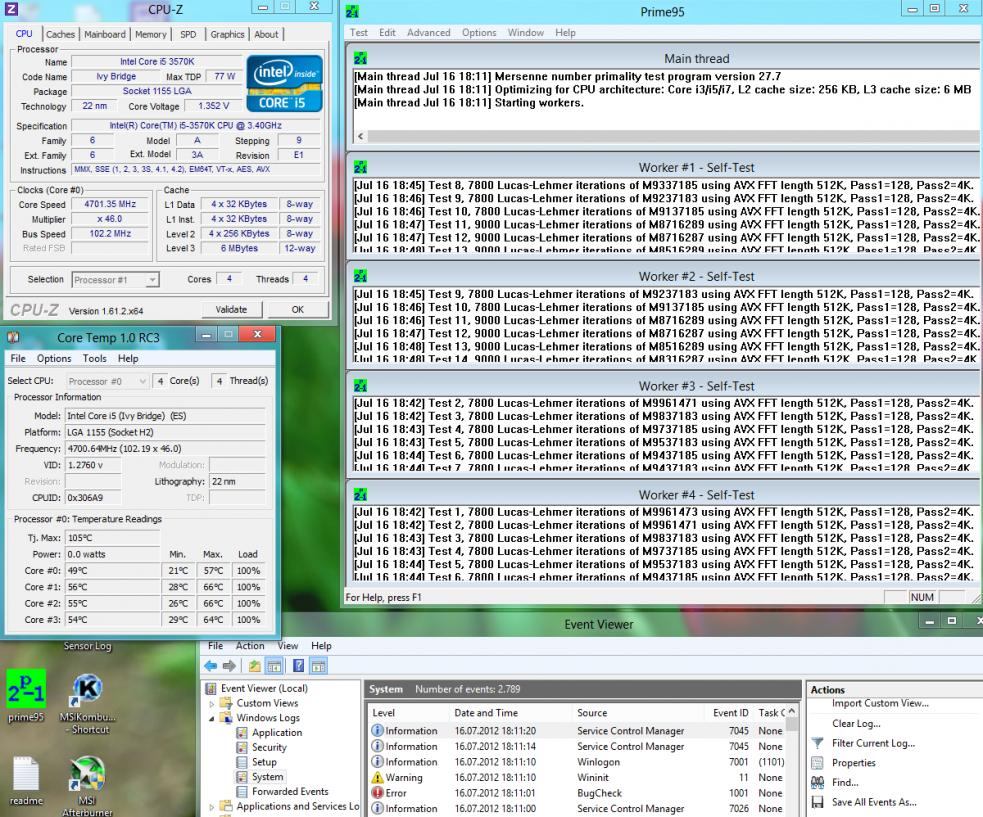
Task: Open the Test menu in Prime95
Action: click(x=359, y=33)
